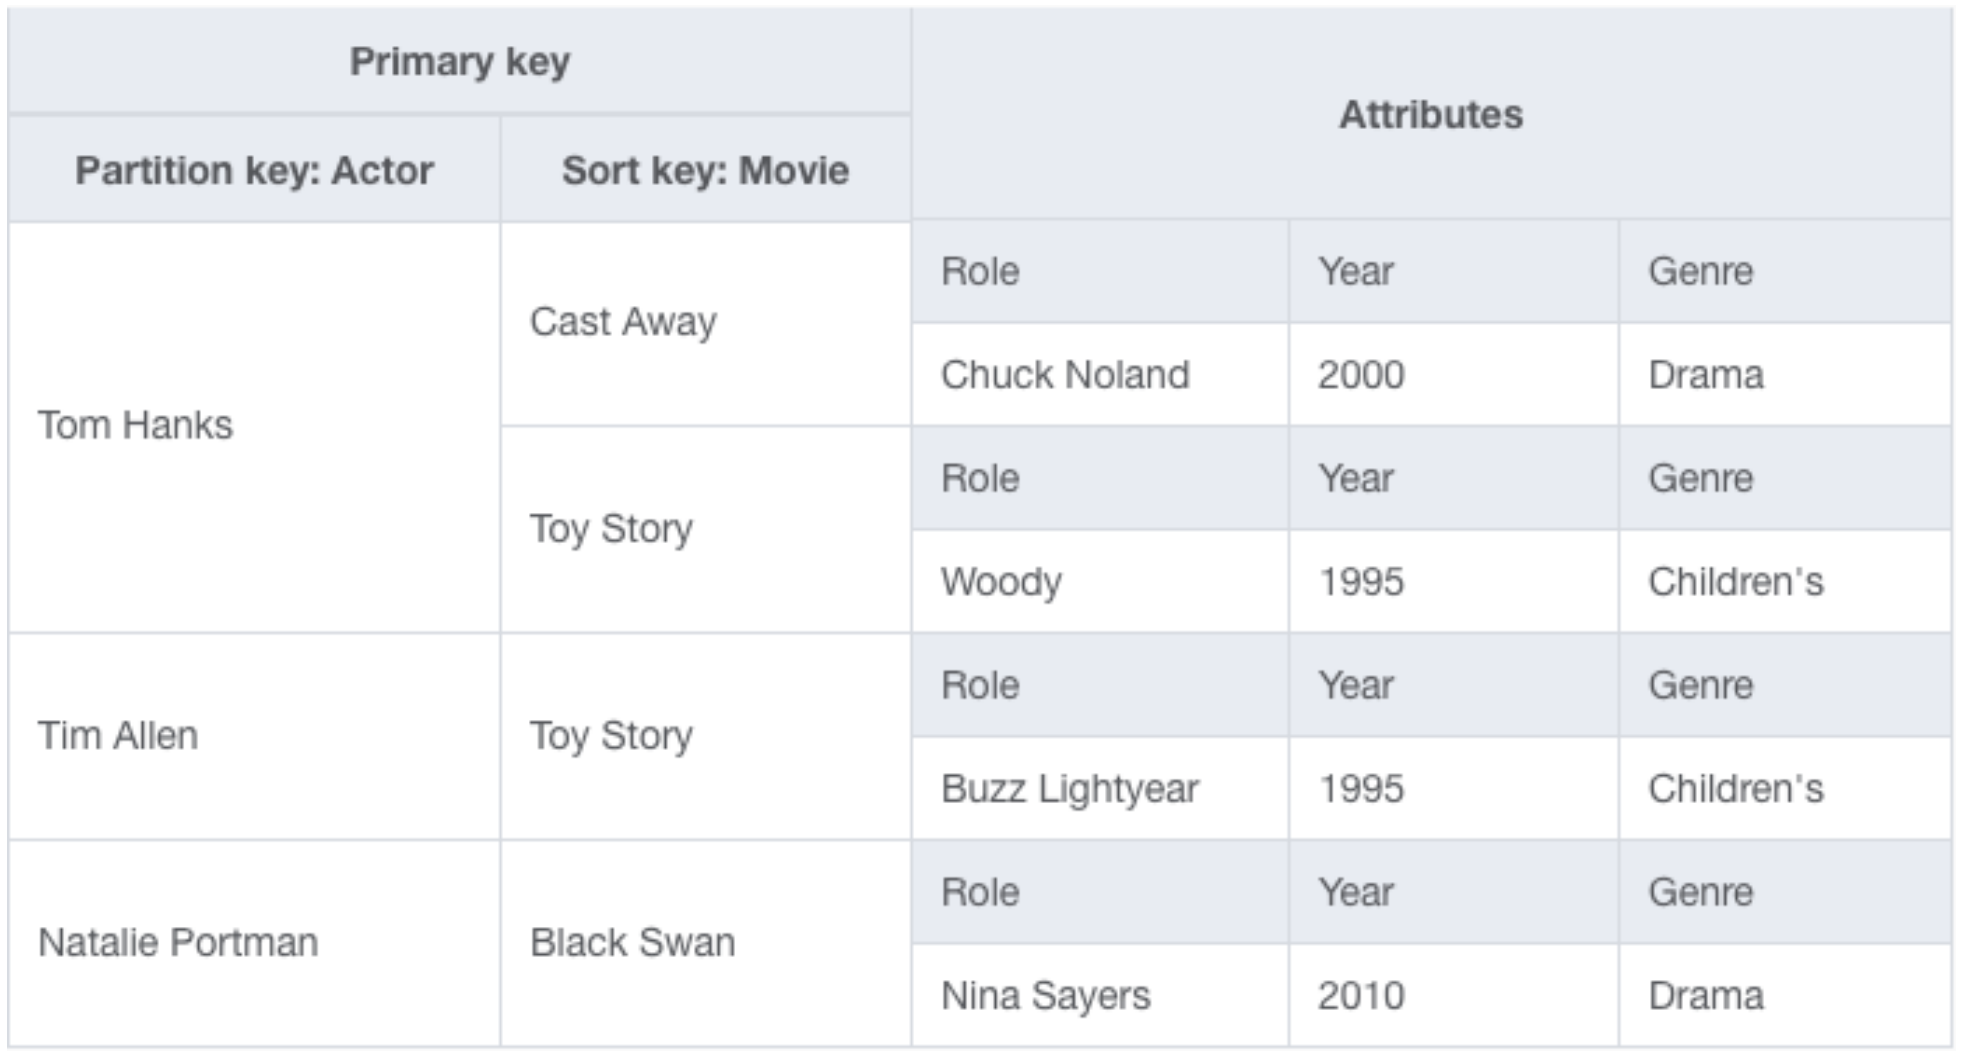Click the year 2000 cell
This screenshot has width=1962, height=1058.
(x=1454, y=375)
